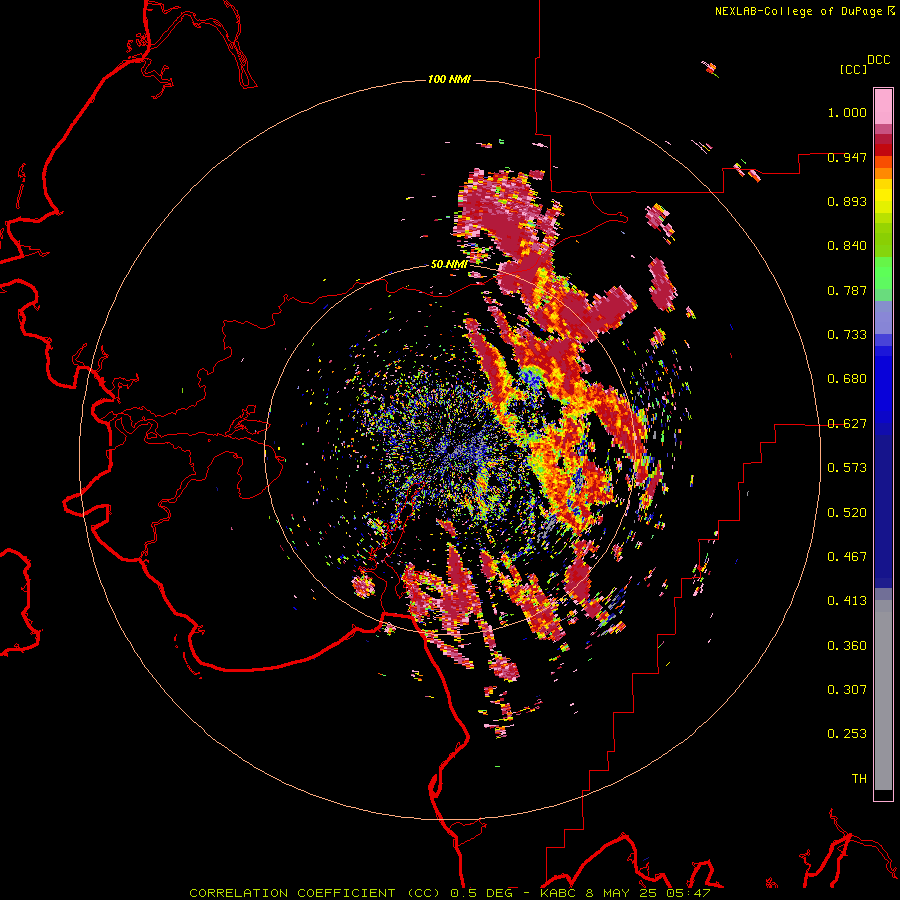Select the 0.787 scale value
900x900 pixels.
[847, 290]
